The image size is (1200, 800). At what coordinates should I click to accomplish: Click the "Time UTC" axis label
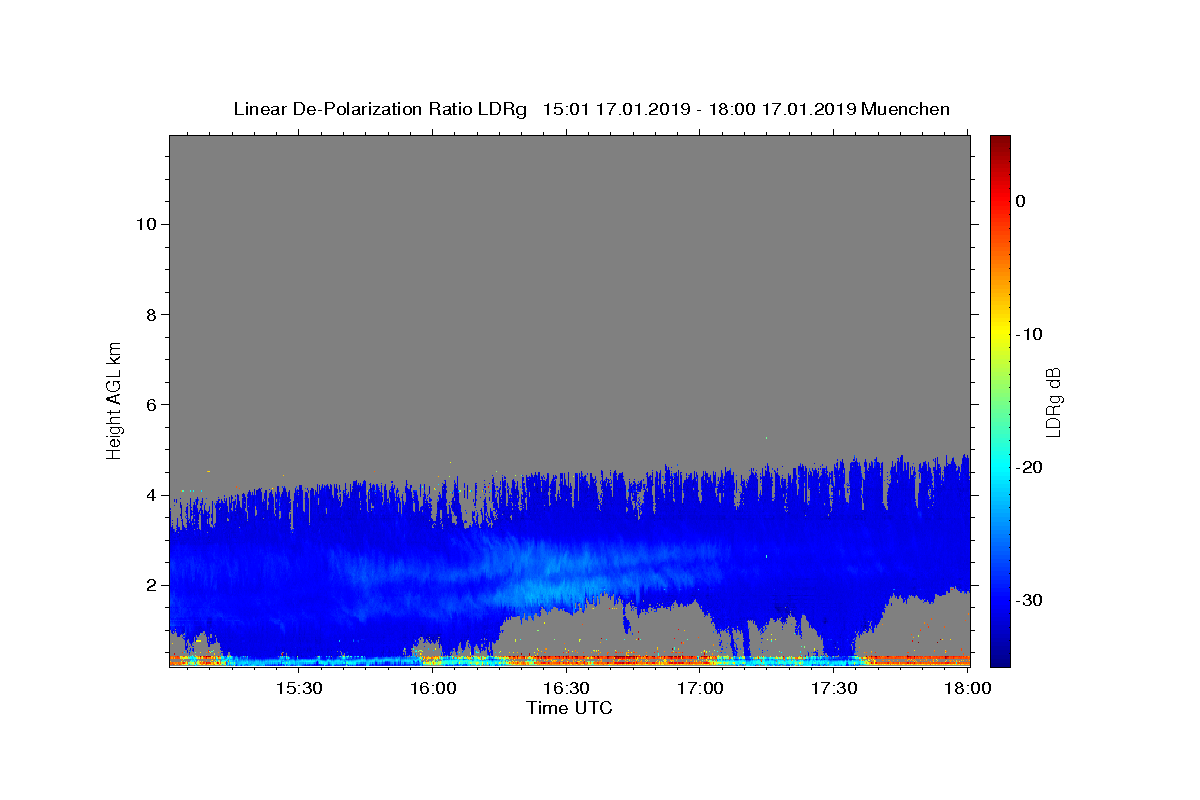[x=569, y=708]
